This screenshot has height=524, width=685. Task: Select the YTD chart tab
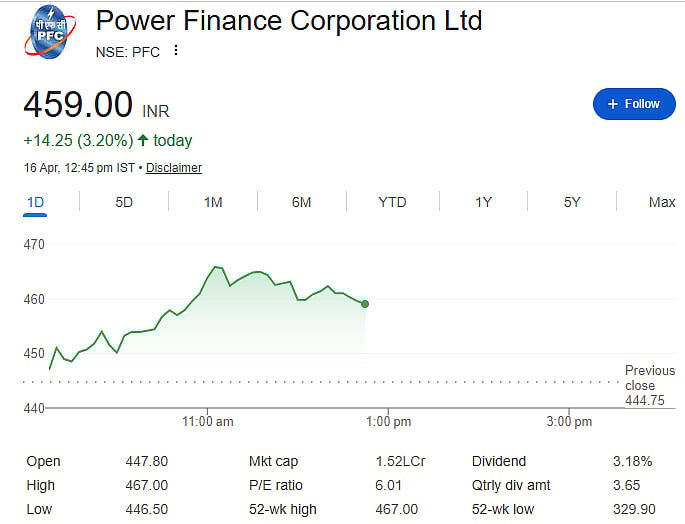[392, 202]
